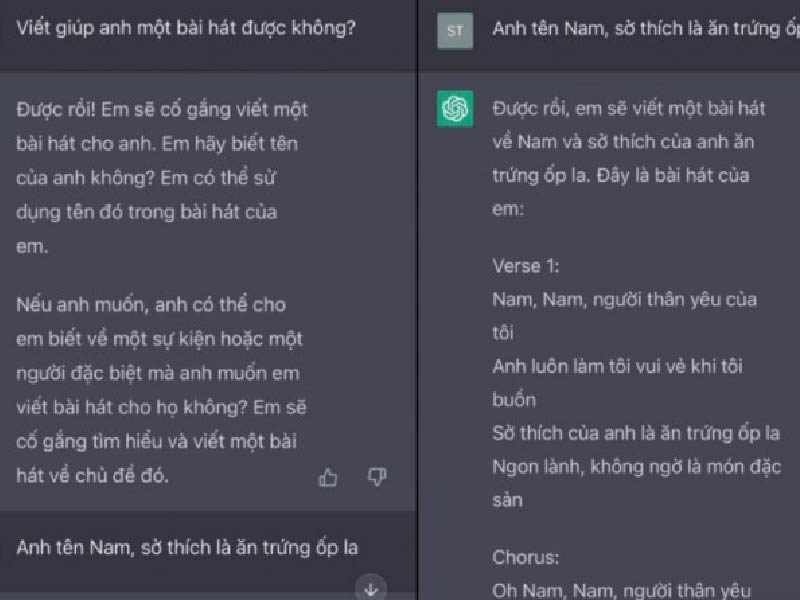Click the "Chorus:" heading

pyautogui.click(x=528, y=556)
